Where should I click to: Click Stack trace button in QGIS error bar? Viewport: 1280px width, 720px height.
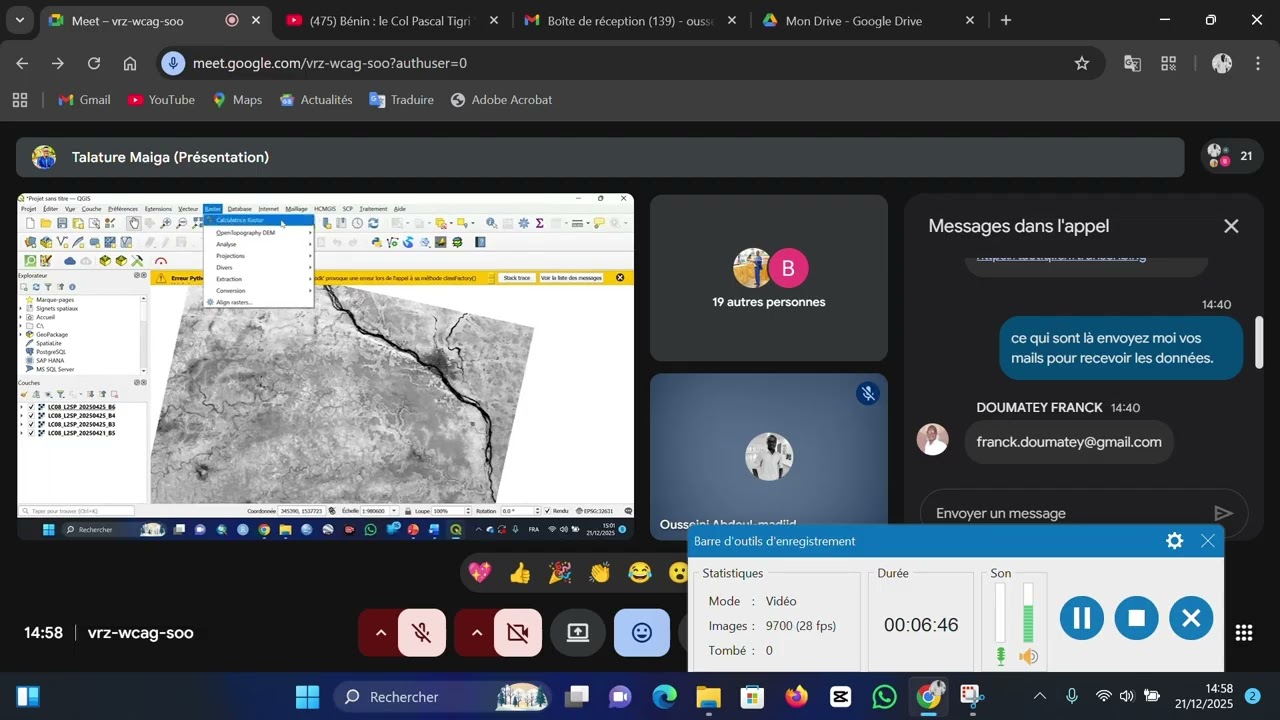click(517, 277)
